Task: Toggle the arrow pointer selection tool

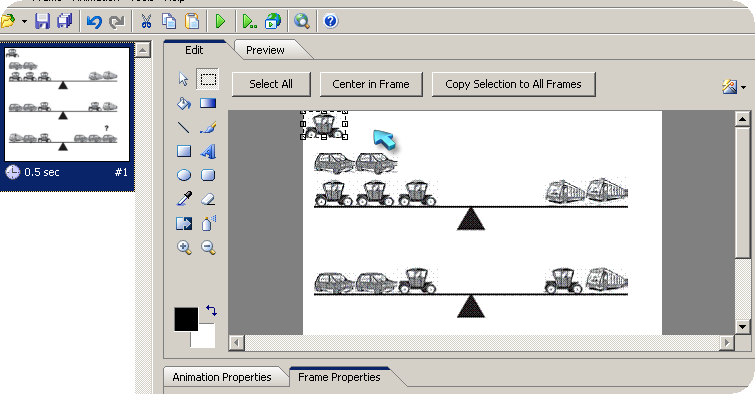Action: [x=183, y=79]
